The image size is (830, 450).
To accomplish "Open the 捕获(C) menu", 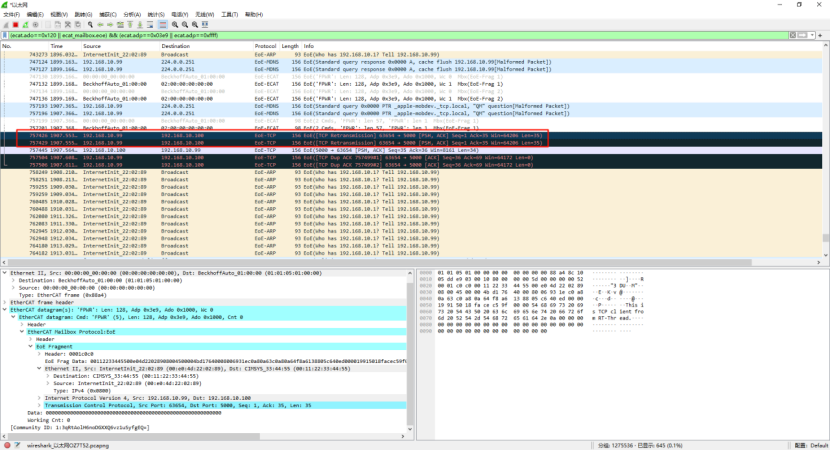I will [x=108, y=14].
